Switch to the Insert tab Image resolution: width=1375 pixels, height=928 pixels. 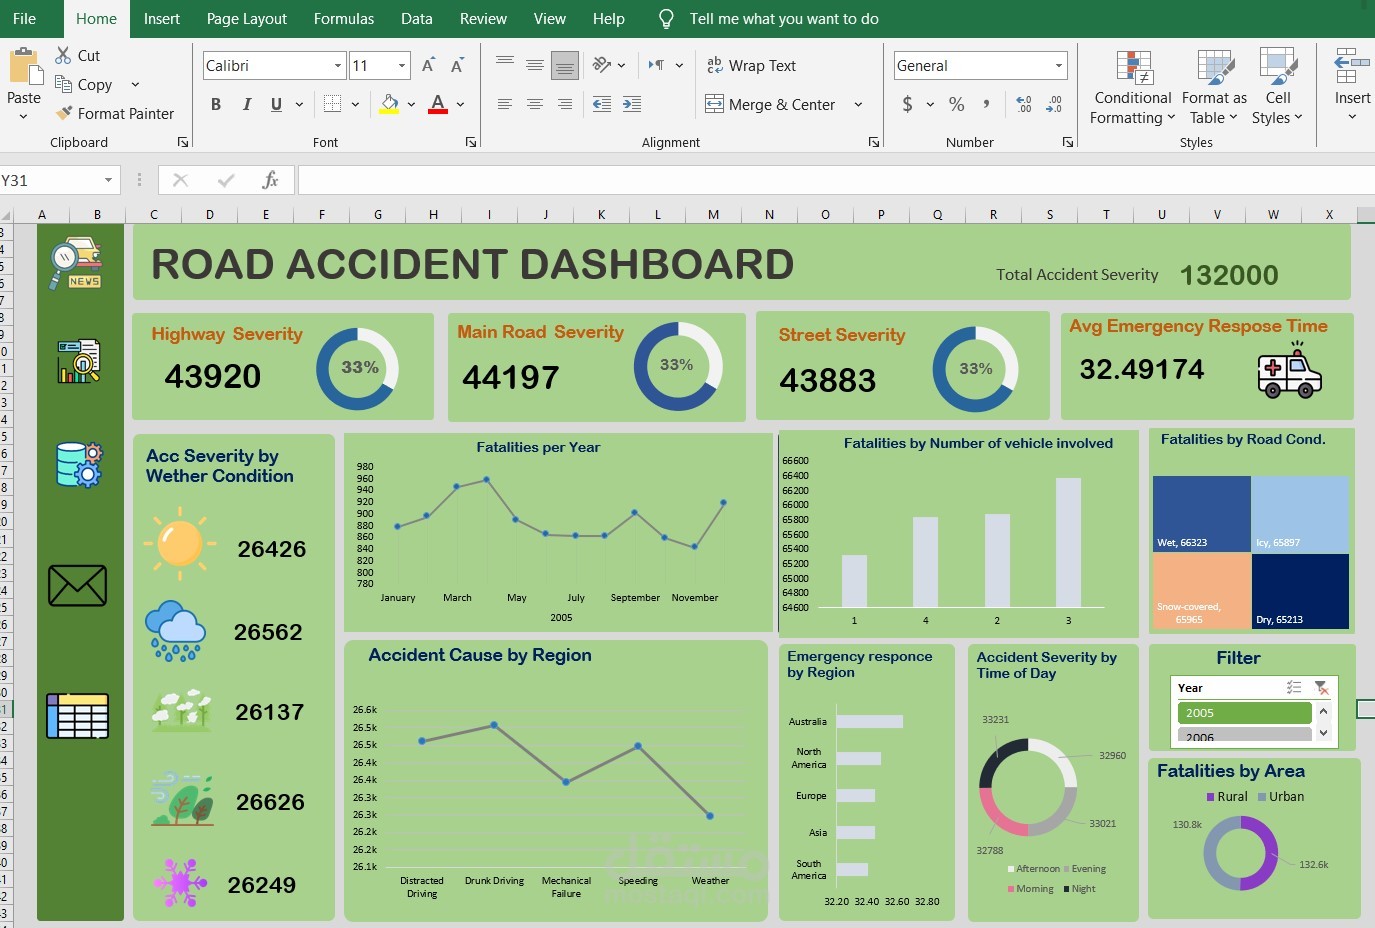coord(162,18)
